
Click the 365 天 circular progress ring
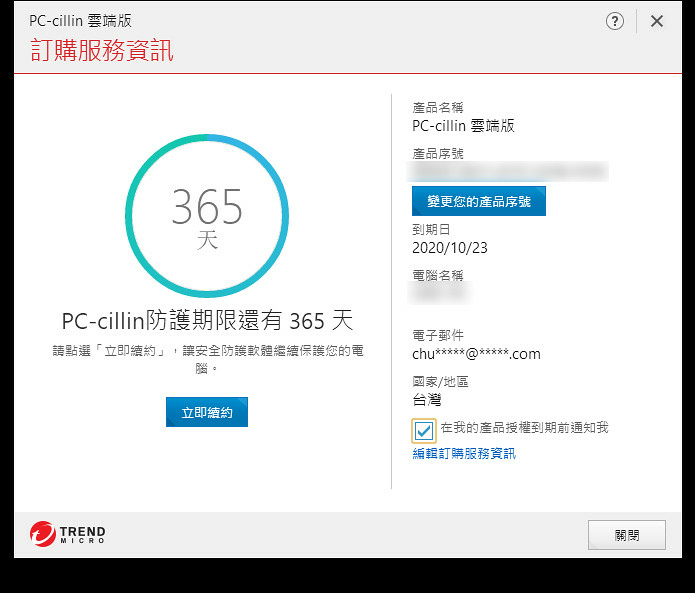(207, 216)
